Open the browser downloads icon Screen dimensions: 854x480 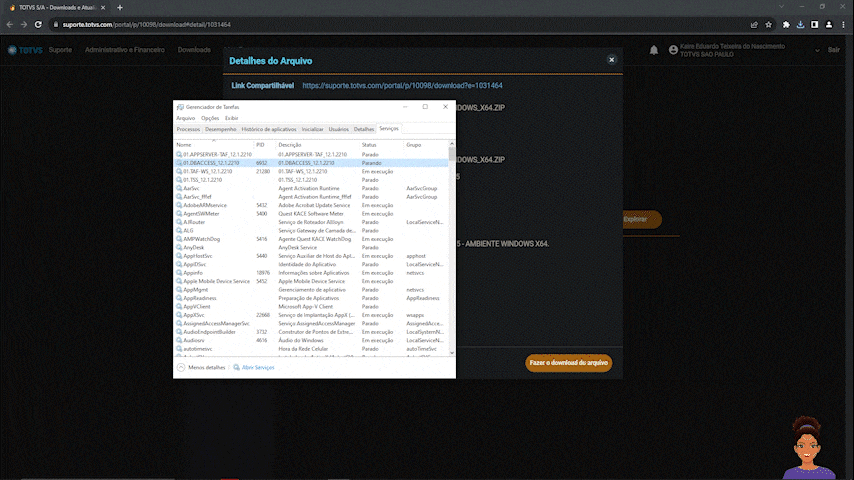(x=800, y=25)
